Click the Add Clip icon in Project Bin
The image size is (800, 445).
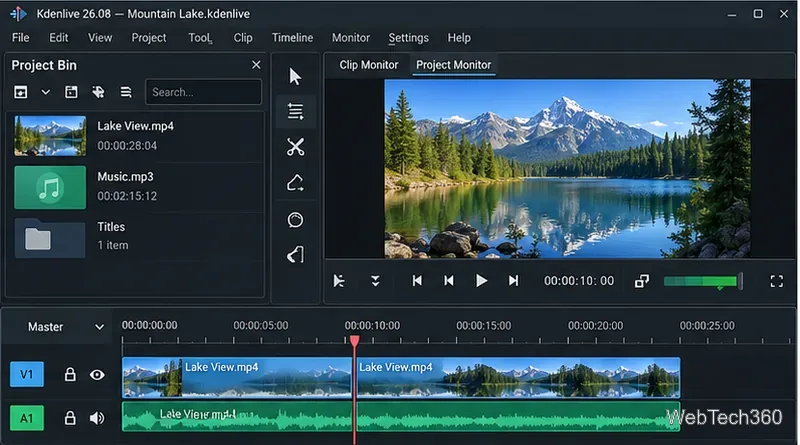[x=20, y=92]
